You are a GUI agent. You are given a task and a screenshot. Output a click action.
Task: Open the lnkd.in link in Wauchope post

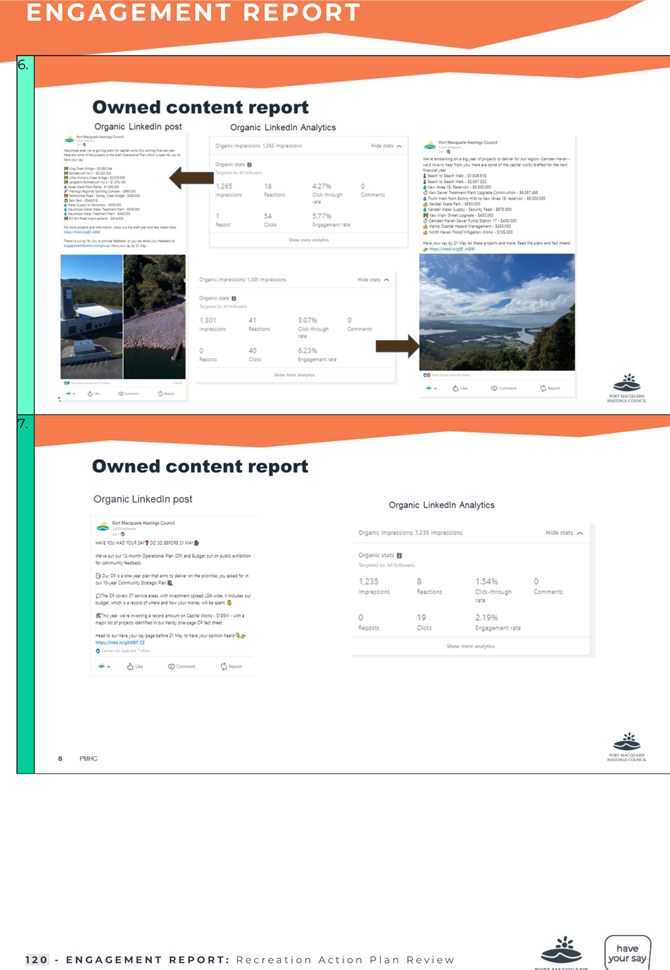tap(82, 232)
